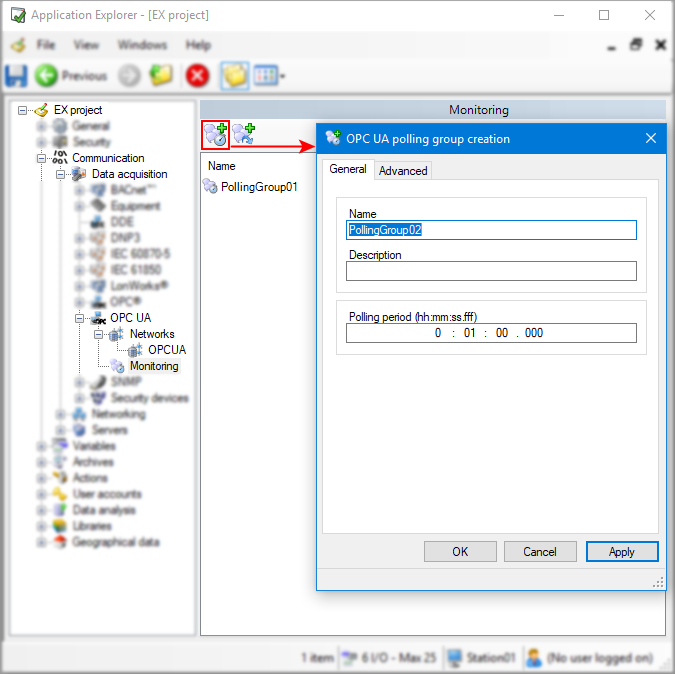Click the add subscription group icon

(x=243, y=134)
